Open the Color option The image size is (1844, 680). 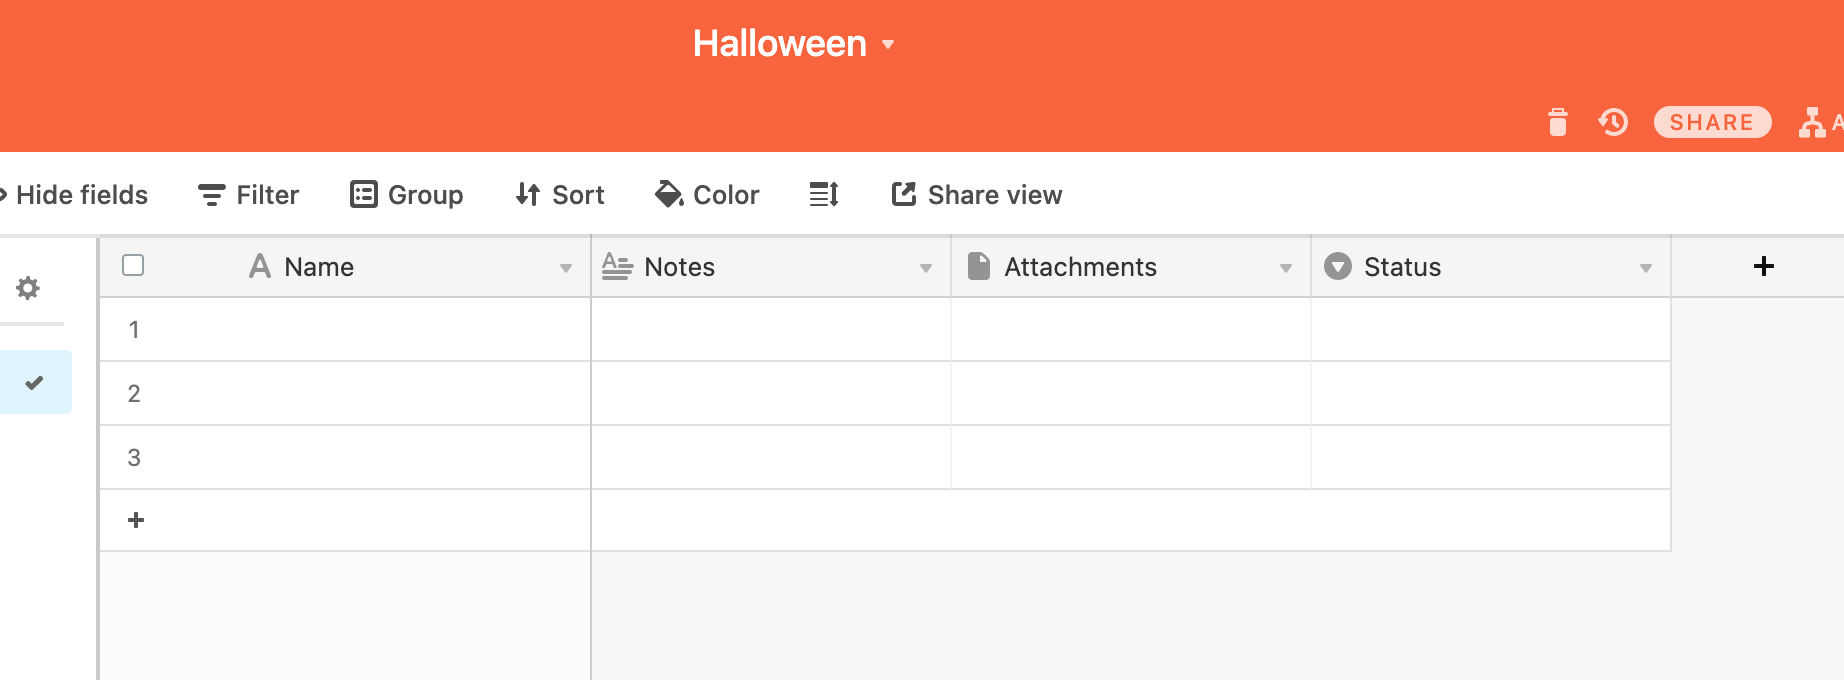[707, 195]
